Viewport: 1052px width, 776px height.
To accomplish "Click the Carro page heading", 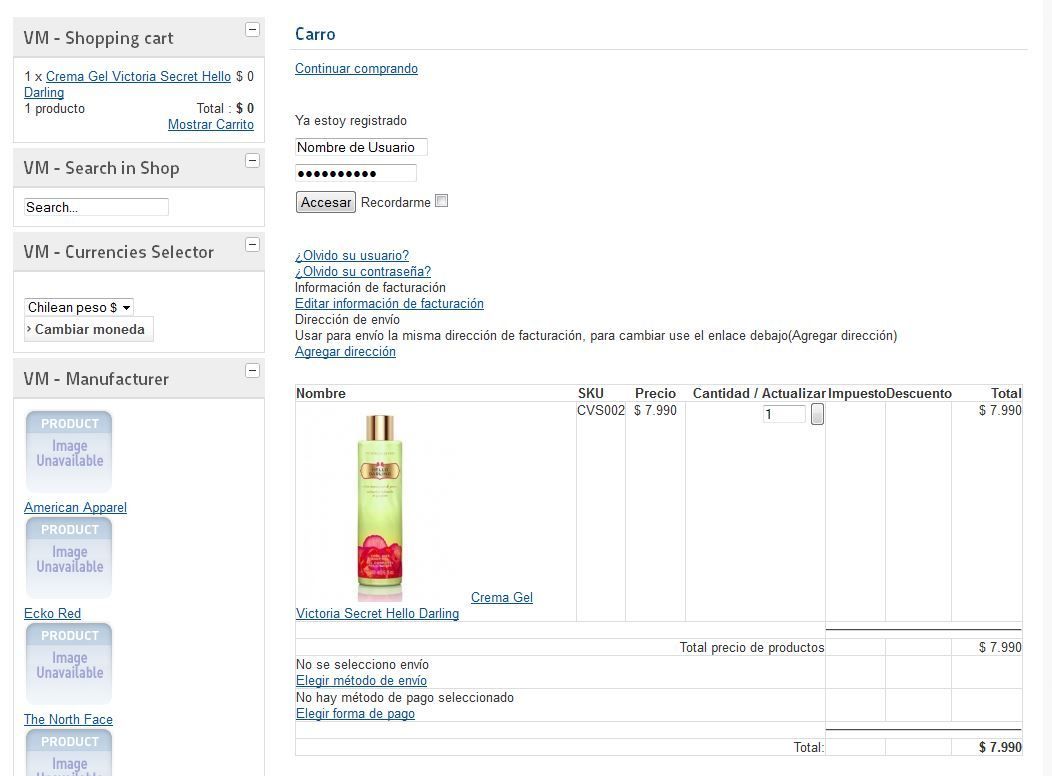I will [x=315, y=34].
